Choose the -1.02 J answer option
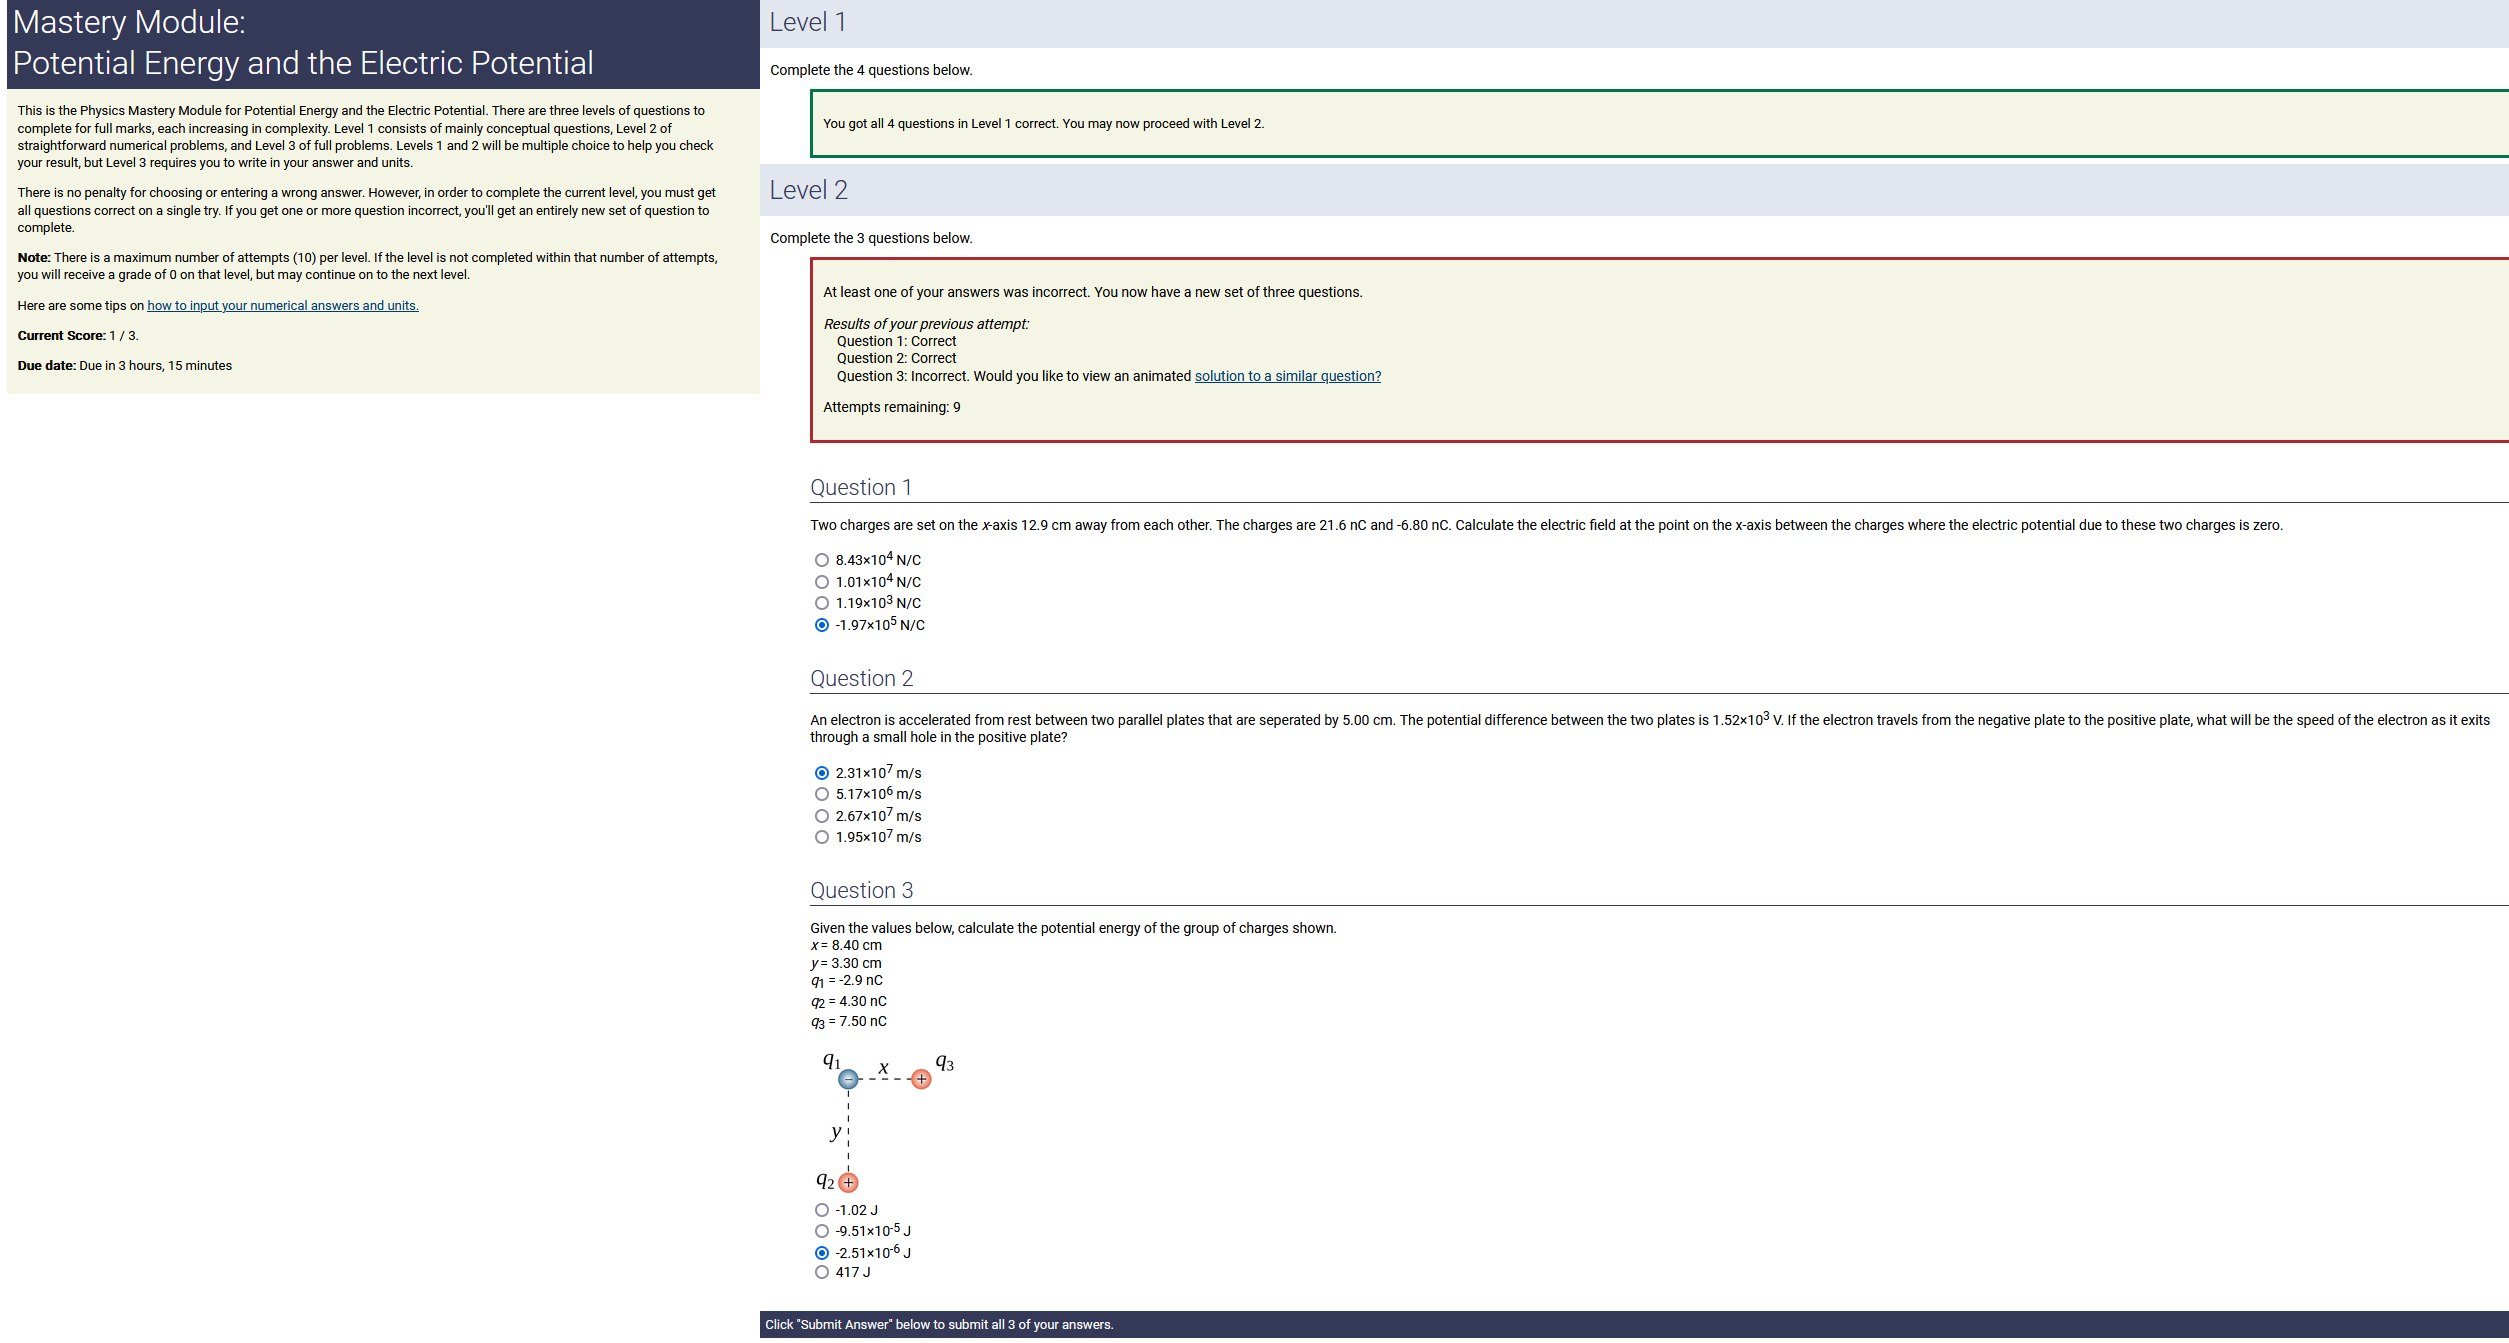The height and width of the screenshot is (1343, 2509). pyautogui.click(x=822, y=1210)
